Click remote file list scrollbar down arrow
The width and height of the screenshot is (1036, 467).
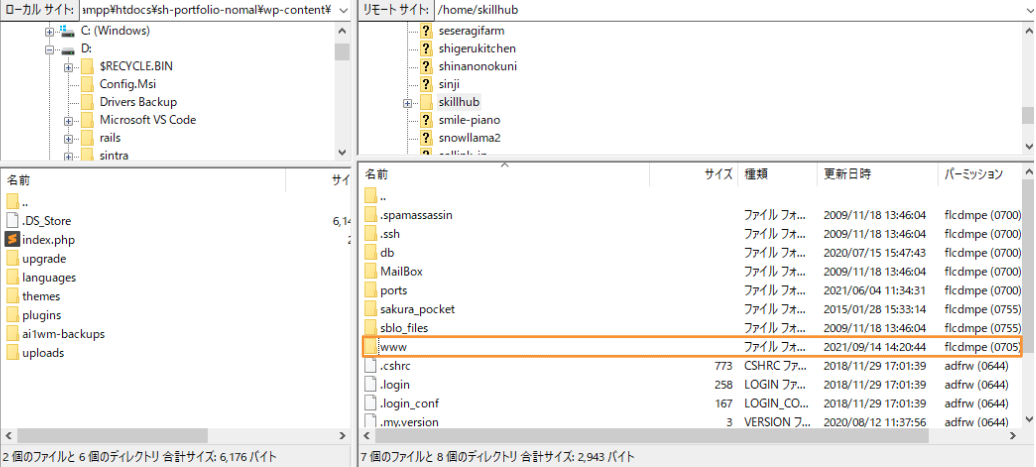1028,420
